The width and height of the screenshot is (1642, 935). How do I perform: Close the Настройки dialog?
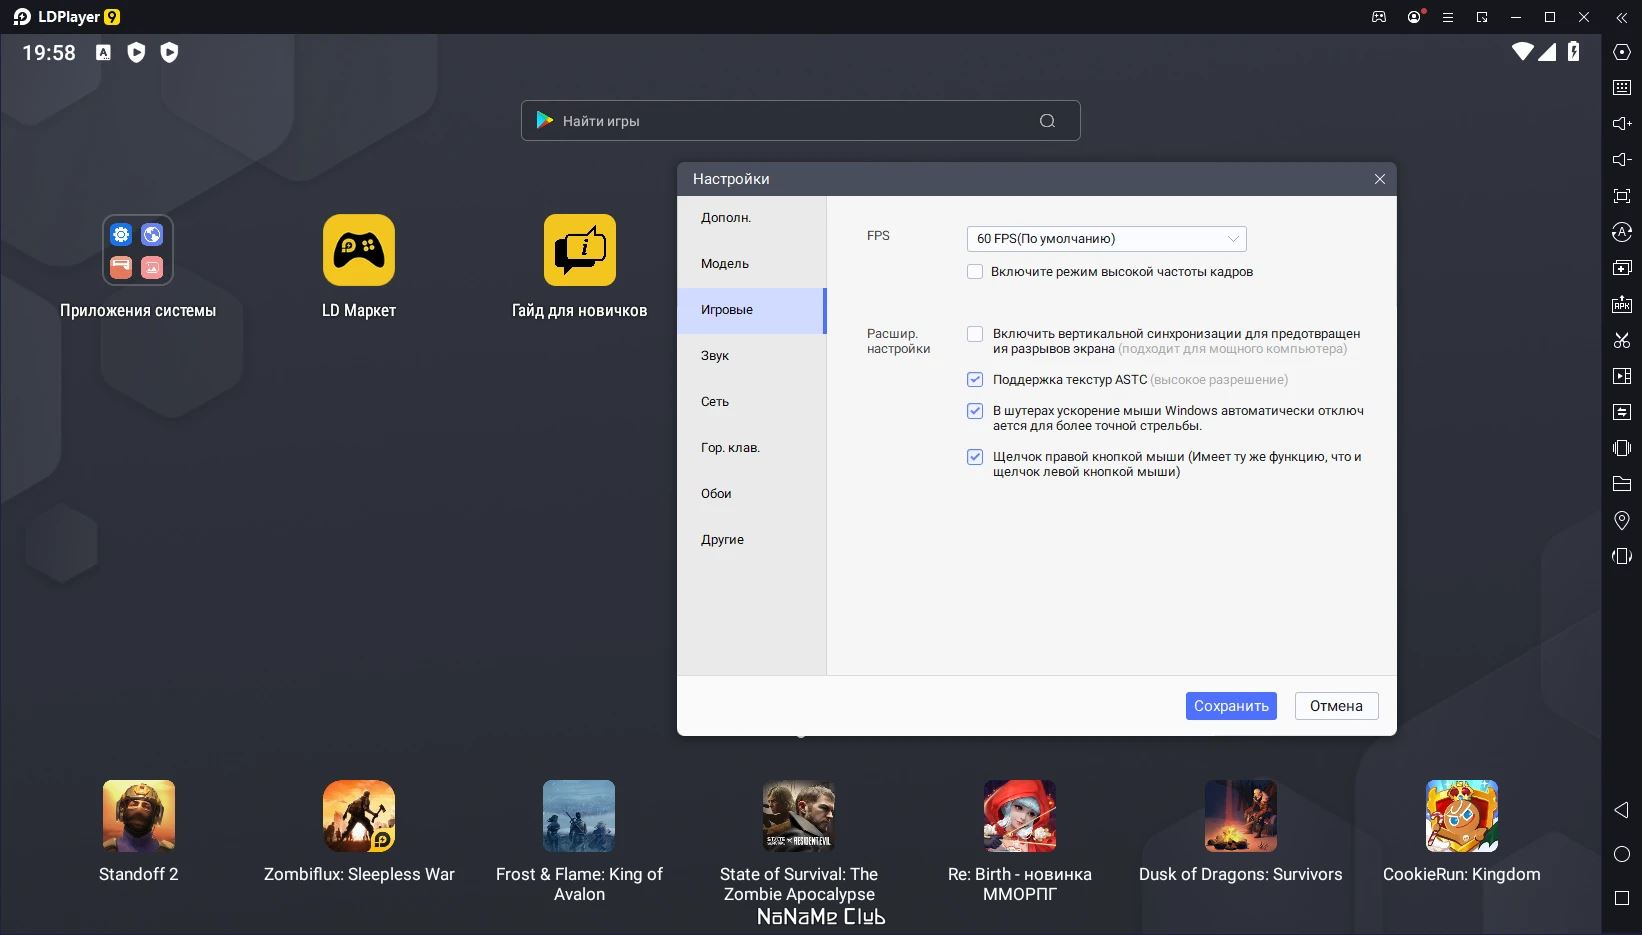click(x=1380, y=179)
